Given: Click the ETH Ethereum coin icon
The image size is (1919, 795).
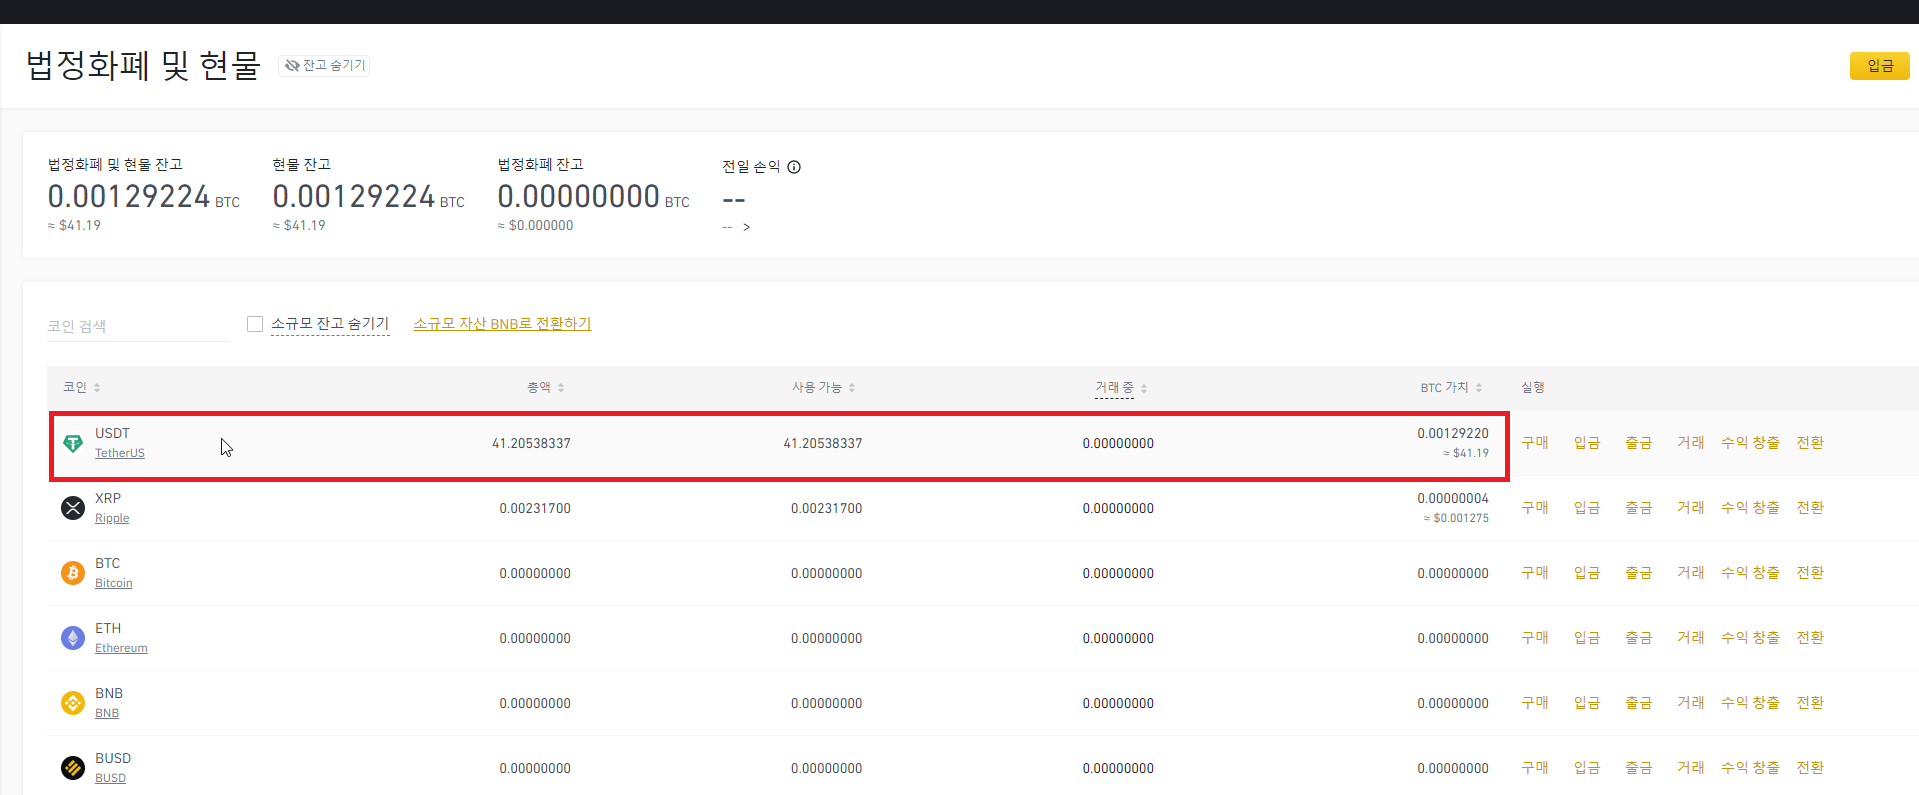Looking at the screenshot, I should click(x=73, y=638).
